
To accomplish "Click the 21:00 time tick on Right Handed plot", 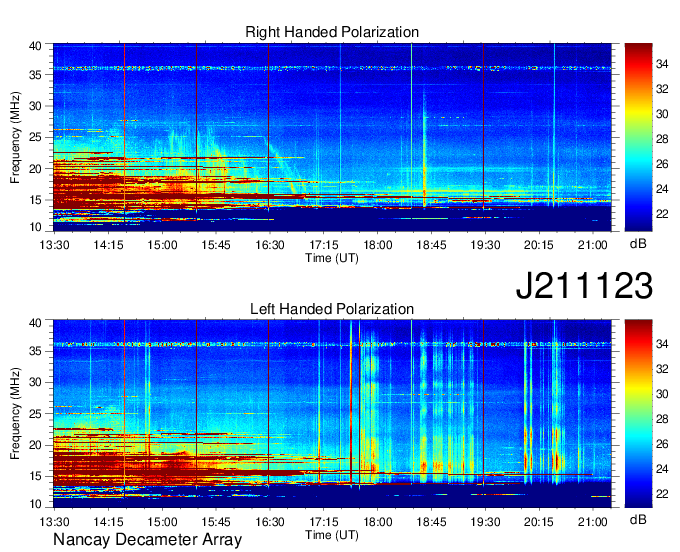I will click(592, 245).
